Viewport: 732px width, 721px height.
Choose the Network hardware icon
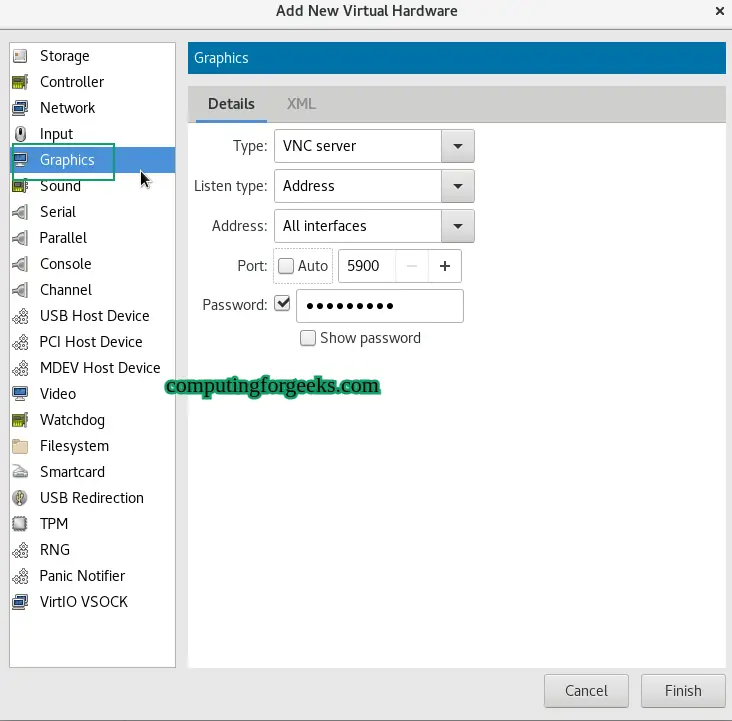[20, 108]
